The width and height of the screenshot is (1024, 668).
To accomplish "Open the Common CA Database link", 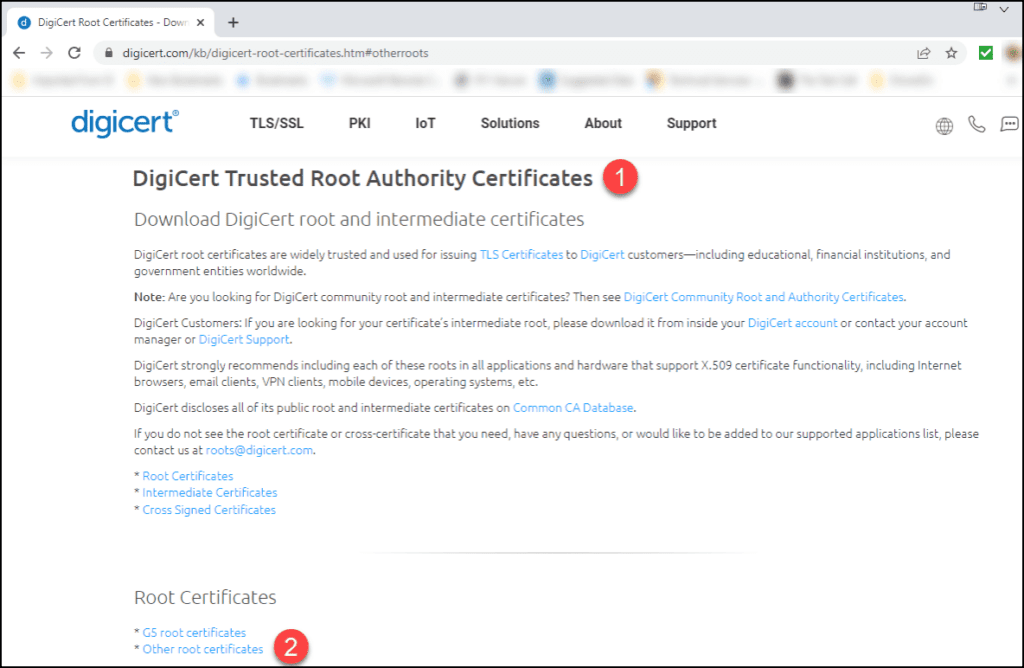I will (x=573, y=408).
